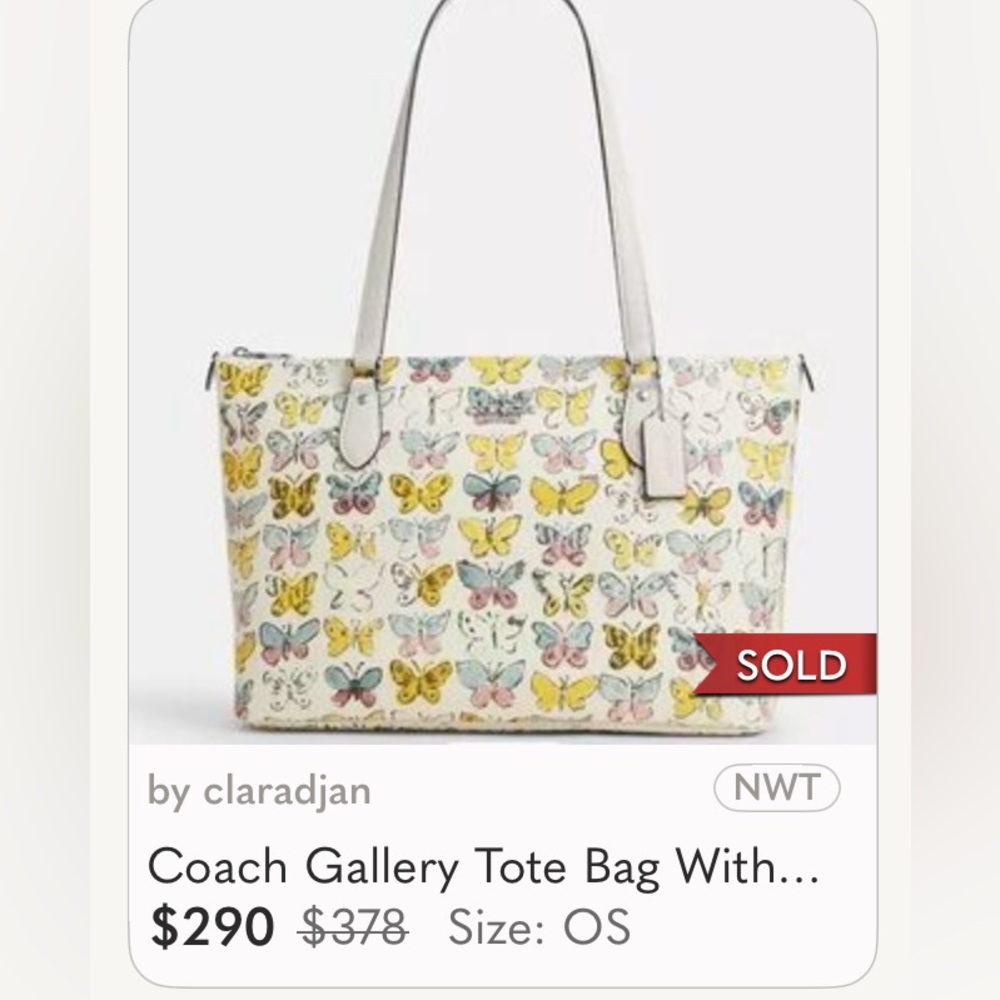The height and width of the screenshot is (1000, 1000).
Task: Click the Size: OS label
Action: pos(540,927)
